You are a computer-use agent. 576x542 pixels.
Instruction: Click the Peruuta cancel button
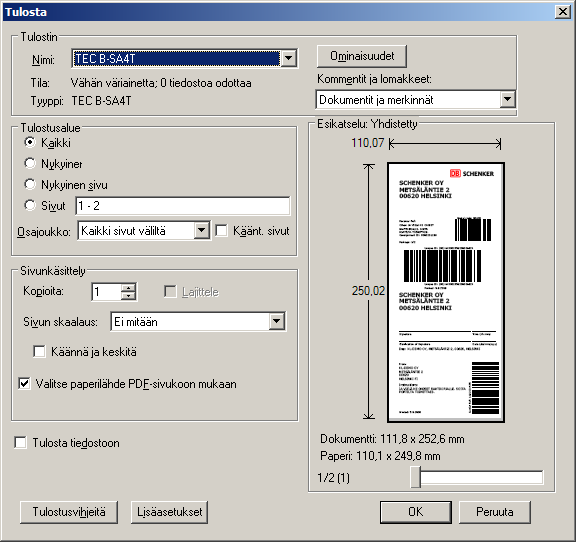(x=494, y=512)
